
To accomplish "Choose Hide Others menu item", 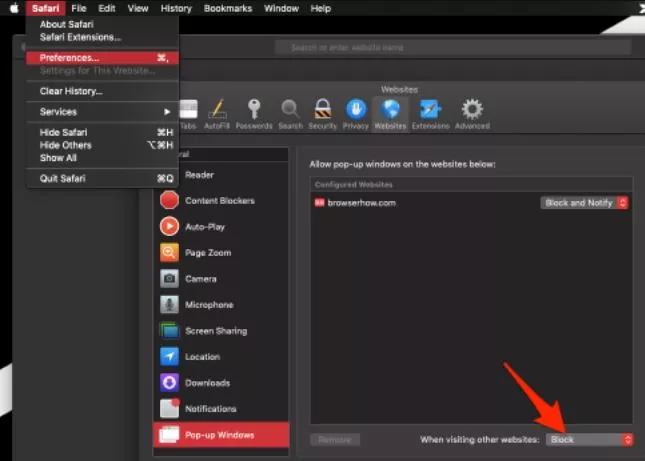I will click(x=102, y=145).
